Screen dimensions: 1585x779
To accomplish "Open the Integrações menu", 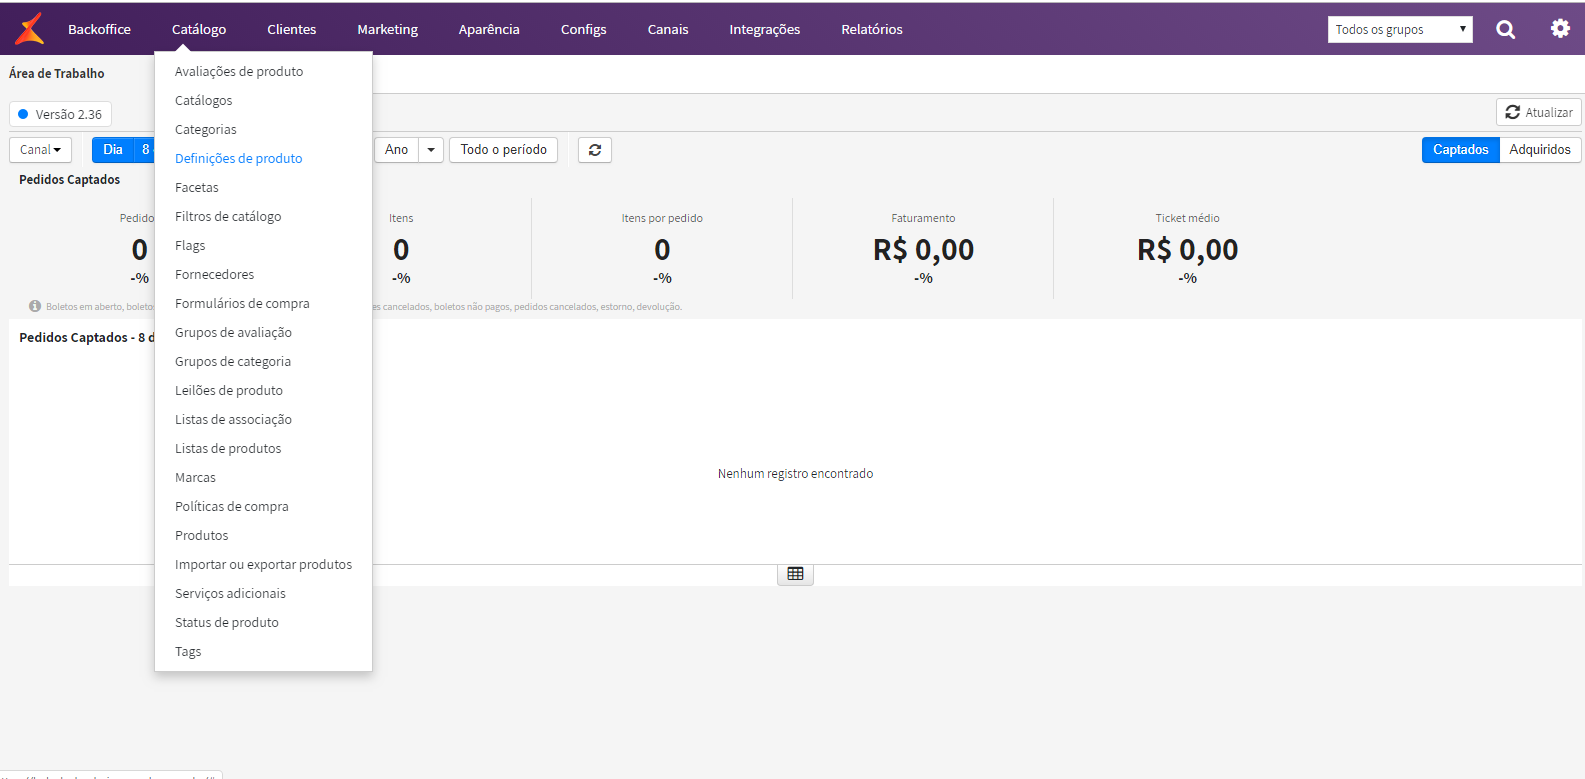I will [765, 29].
